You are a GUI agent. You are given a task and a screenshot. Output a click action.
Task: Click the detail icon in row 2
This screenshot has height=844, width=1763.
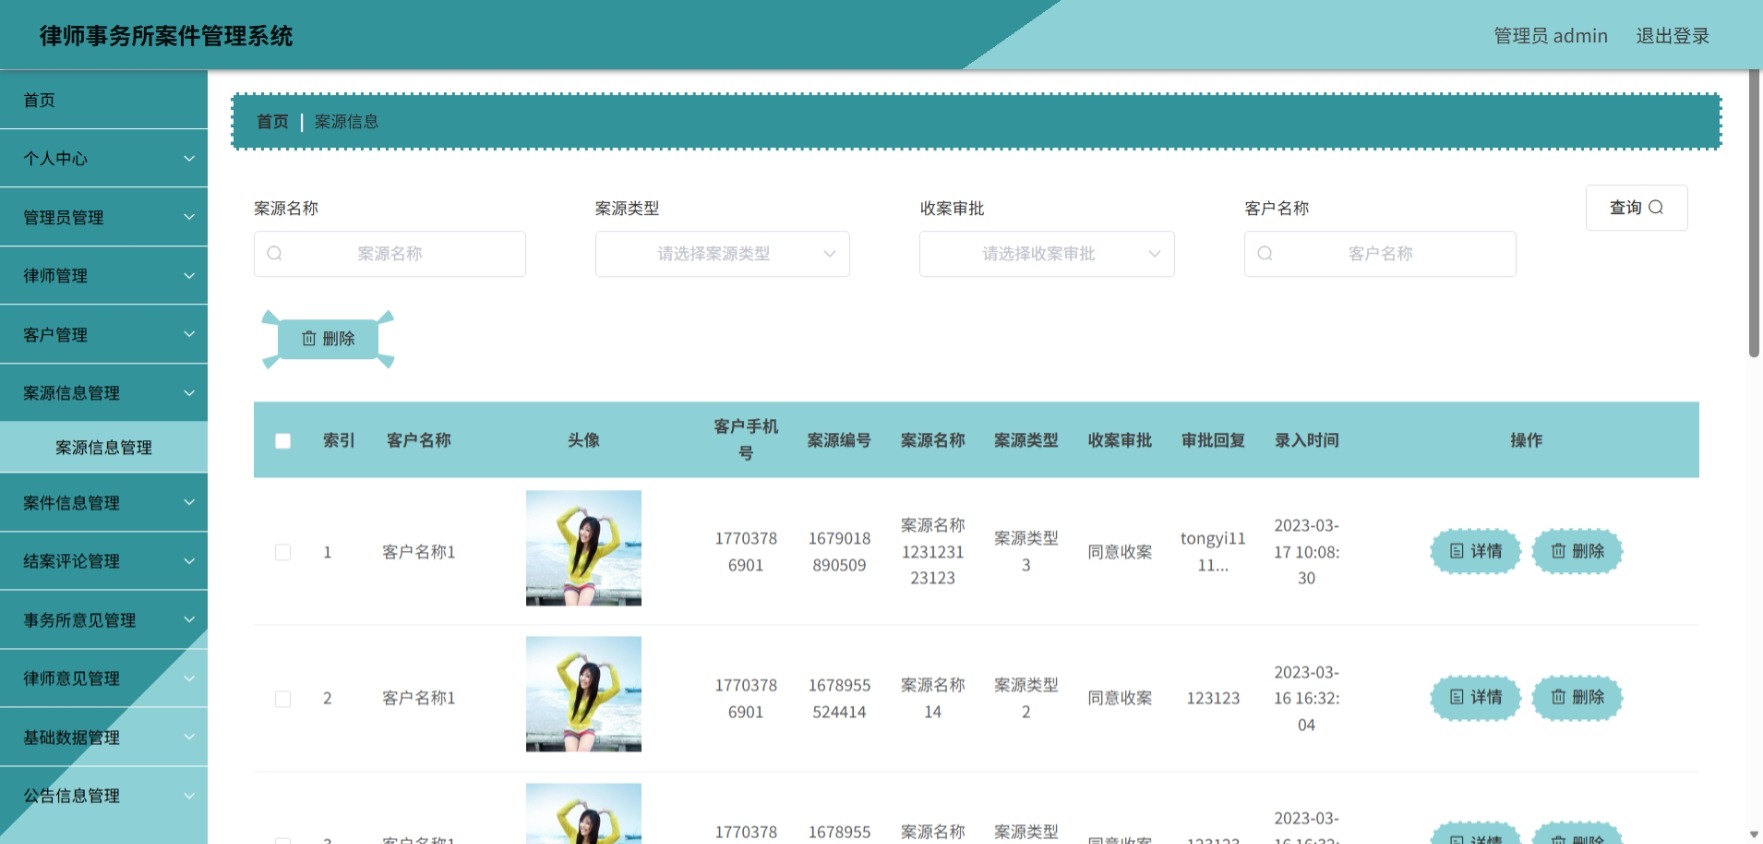(1457, 697)
